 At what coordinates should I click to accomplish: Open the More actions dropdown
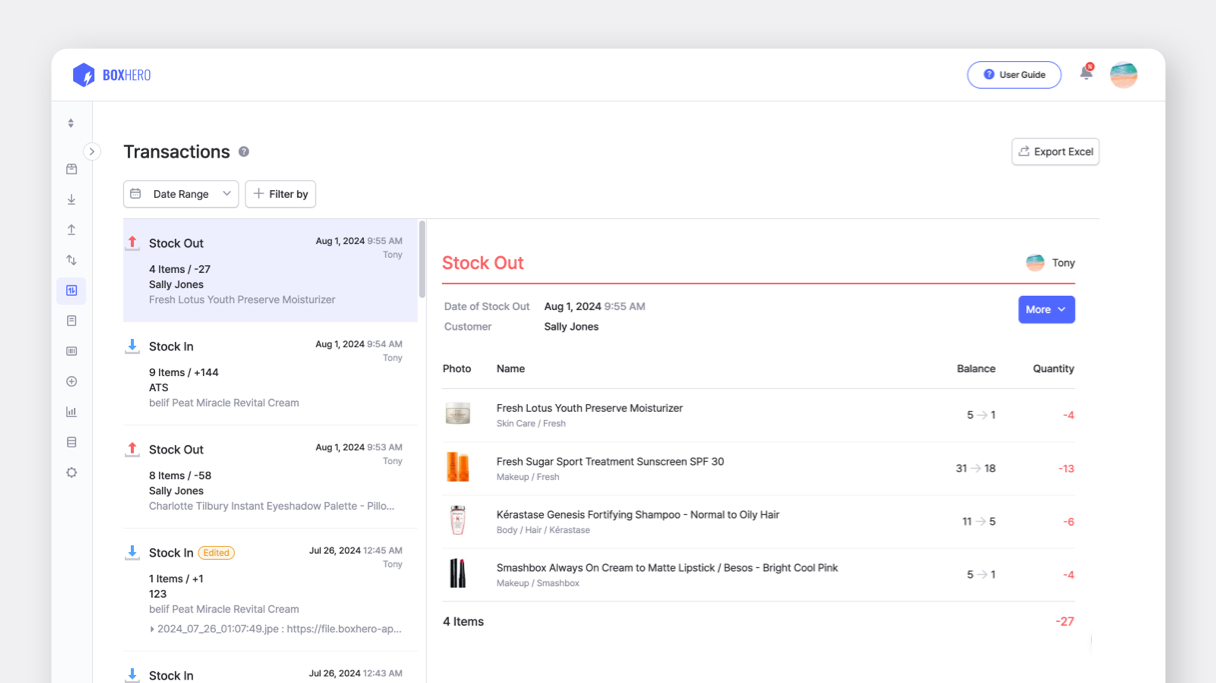pyautogui.click(x=1046, y=309)
